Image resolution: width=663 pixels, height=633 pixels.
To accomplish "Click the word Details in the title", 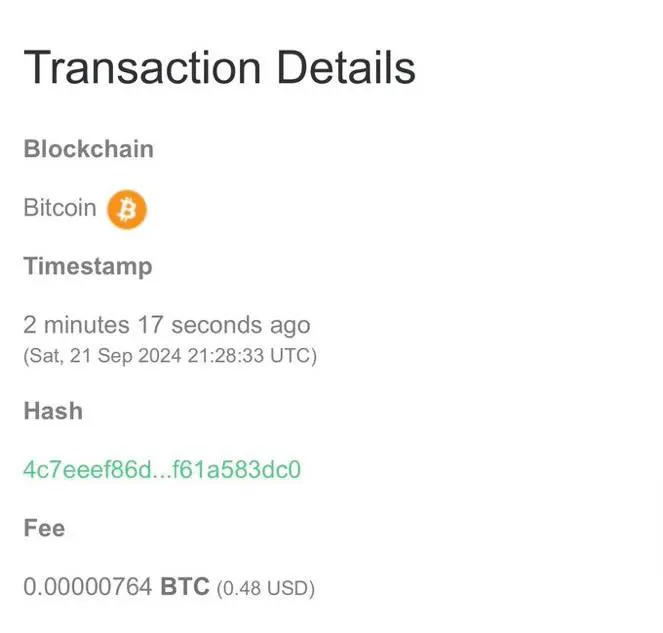I will coord(347,68).
